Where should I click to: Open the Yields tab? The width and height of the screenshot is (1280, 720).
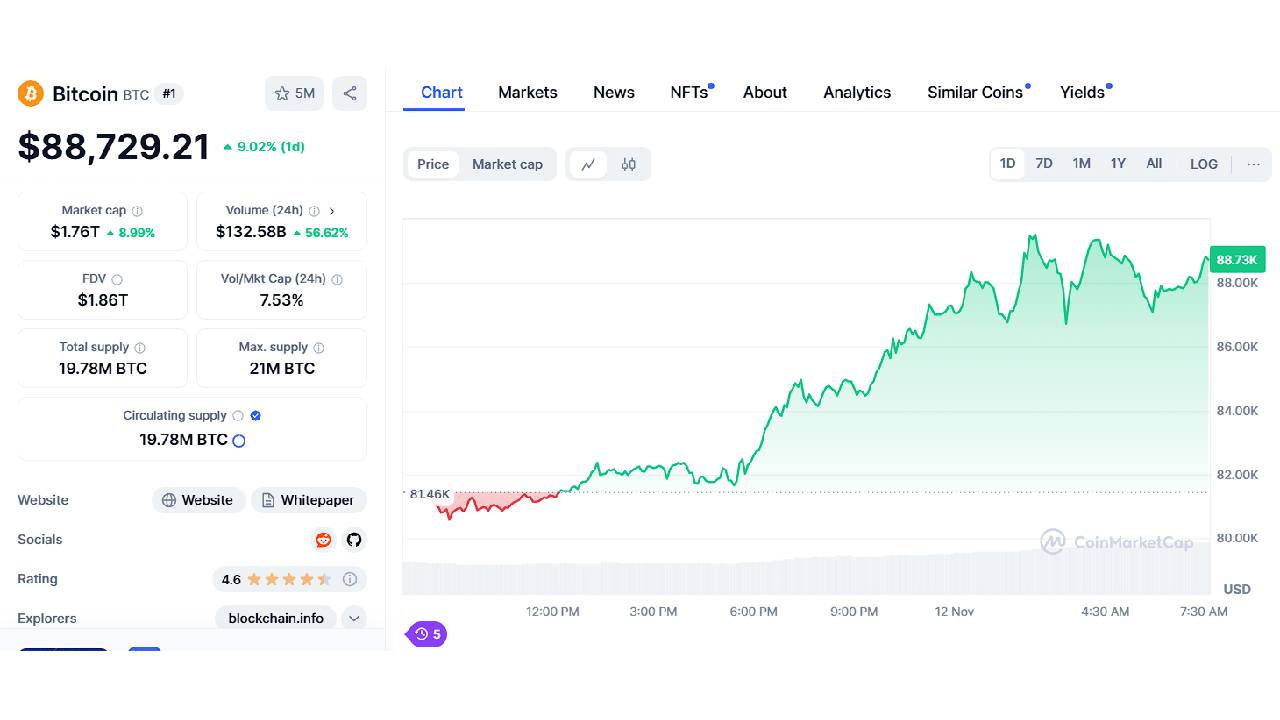coord(1084,92)
